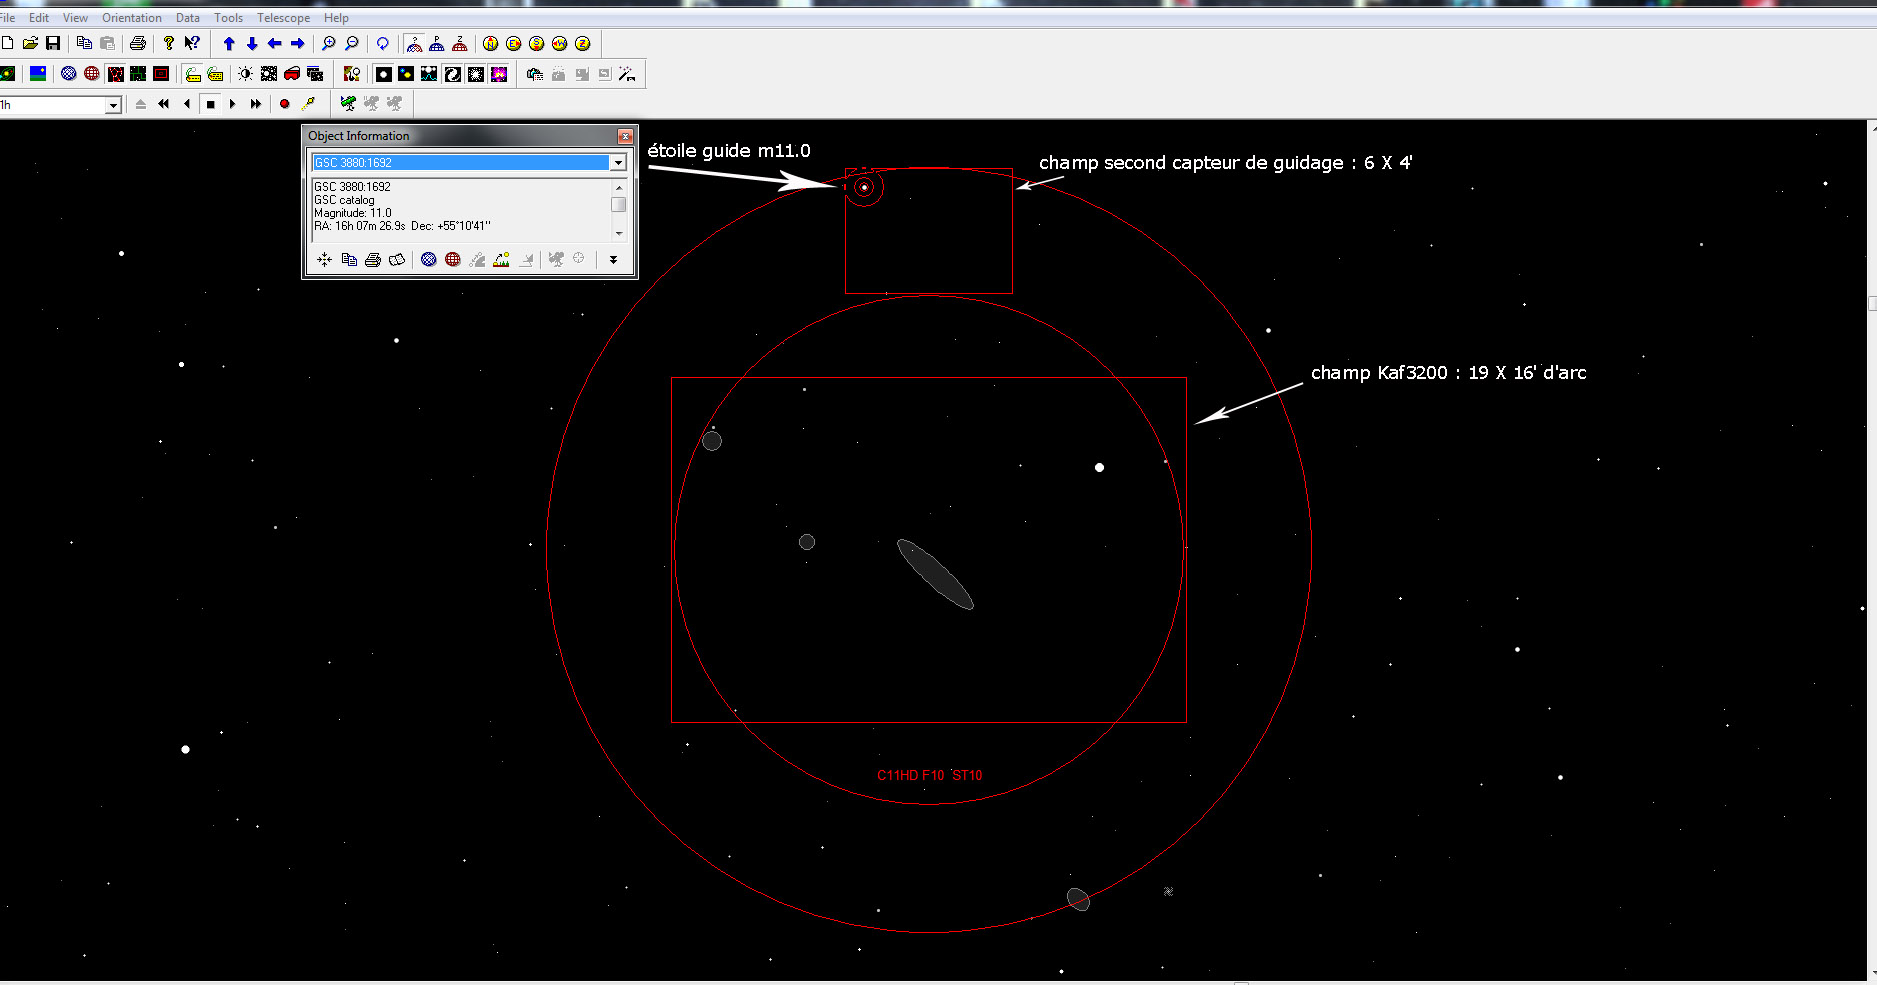Open the book icon in Object Information

point(397,259)
